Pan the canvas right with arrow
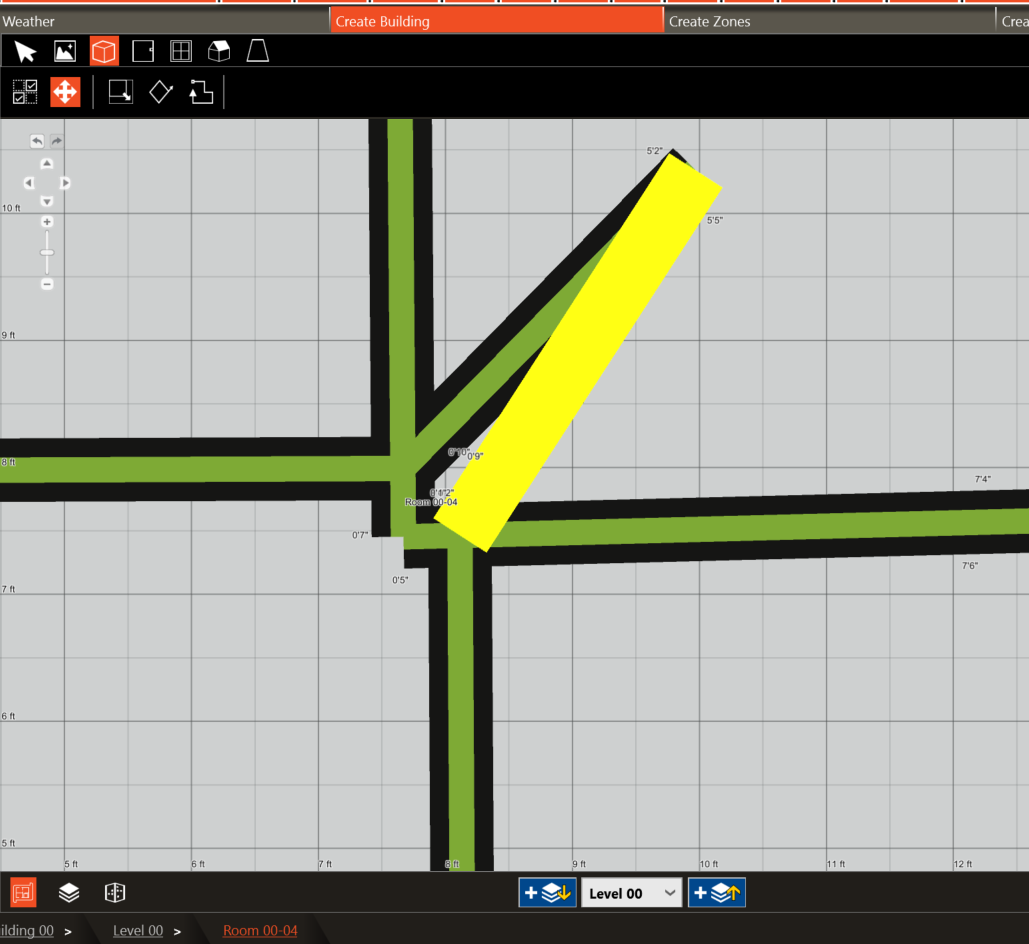Image resolution: width=1029 pixels, height=944 pixels. [65, 183]
